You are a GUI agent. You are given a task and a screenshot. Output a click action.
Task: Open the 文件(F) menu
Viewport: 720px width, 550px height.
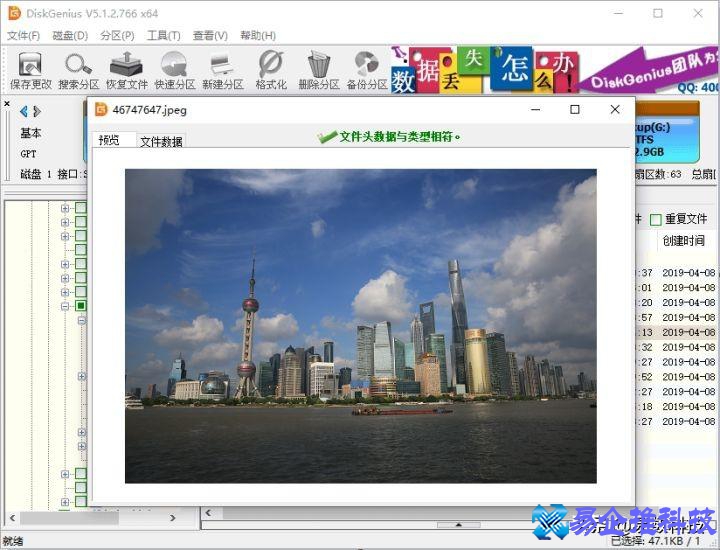click(23, 35)
